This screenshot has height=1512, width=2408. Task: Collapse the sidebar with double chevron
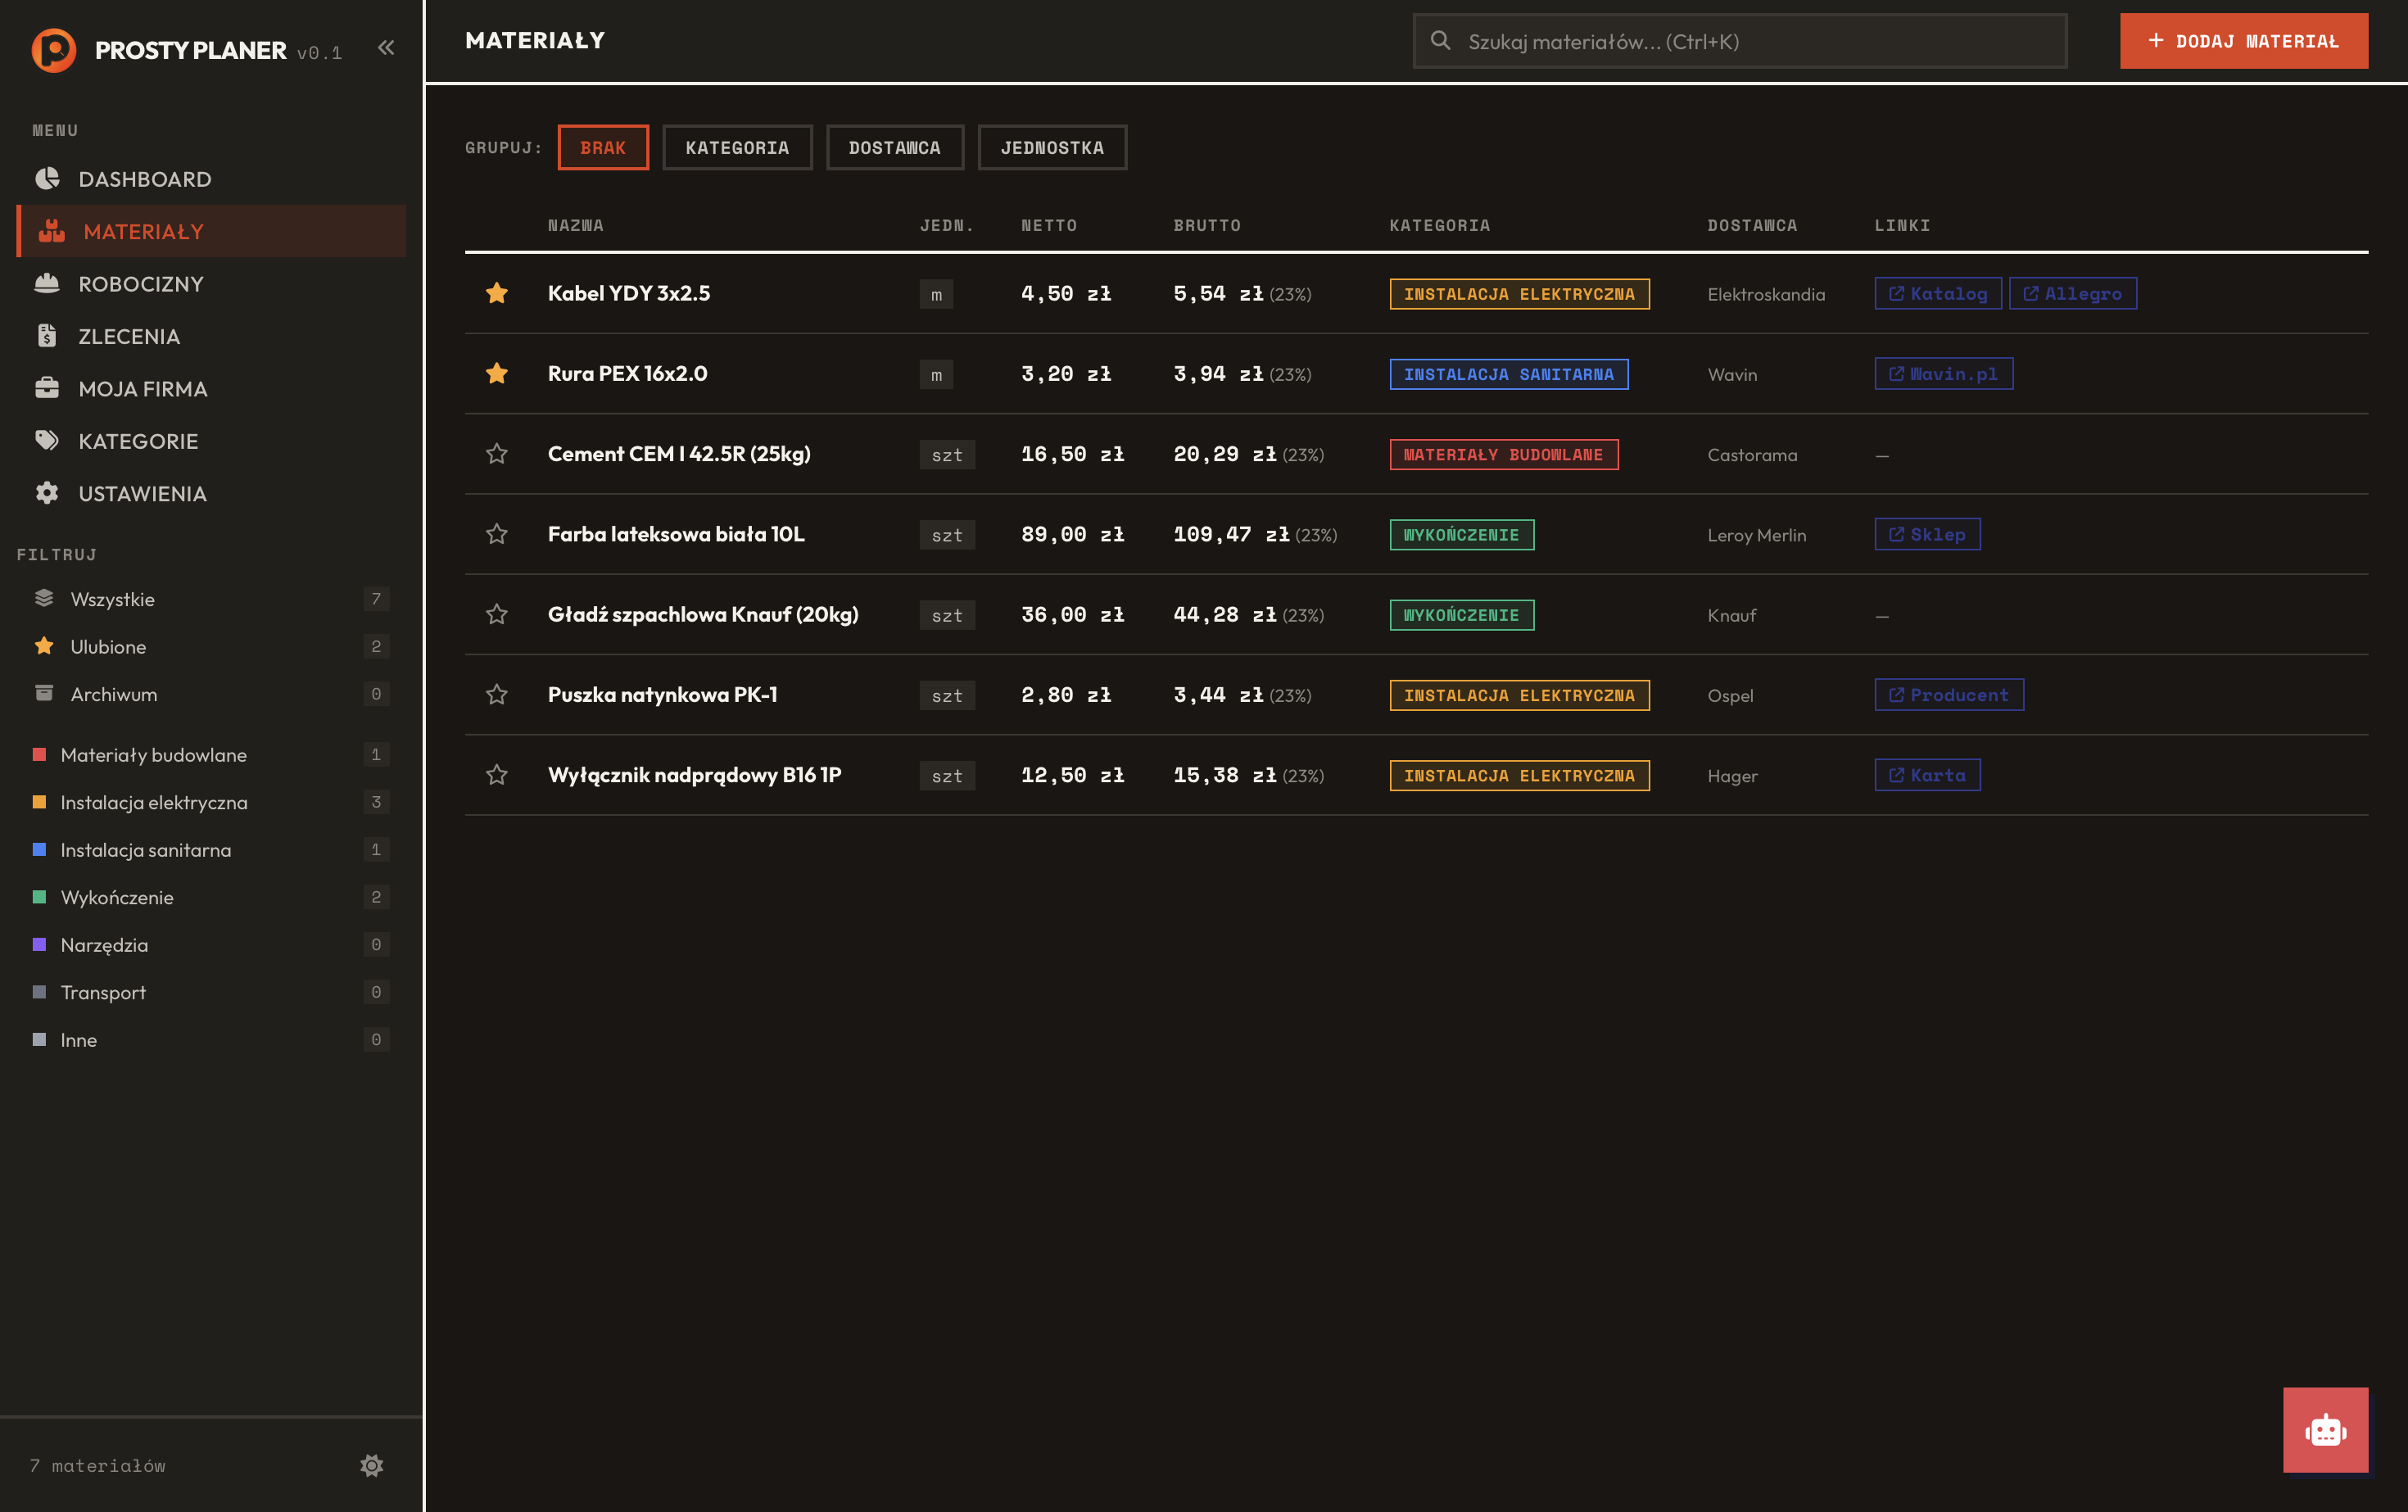[386, 48]
